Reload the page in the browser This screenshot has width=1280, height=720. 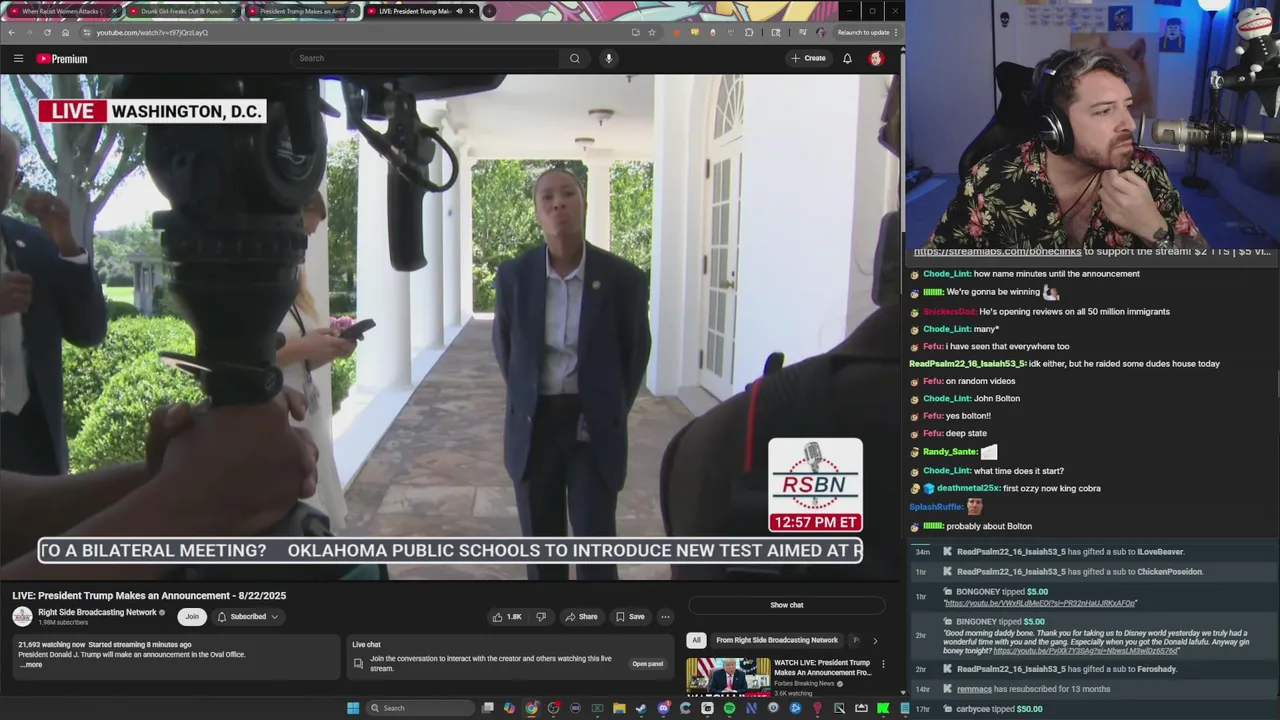click(x=47, y=32)
